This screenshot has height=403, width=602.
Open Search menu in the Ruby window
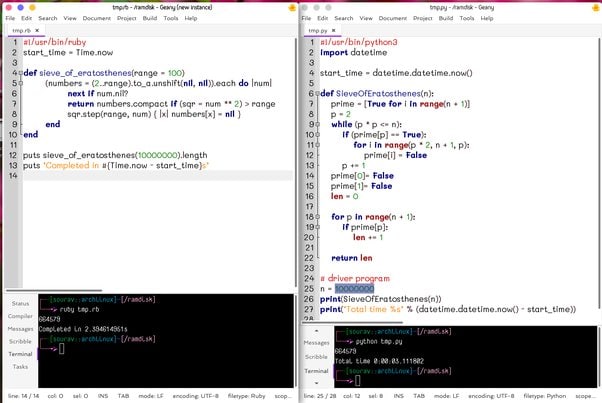click(x=48, y=18)
